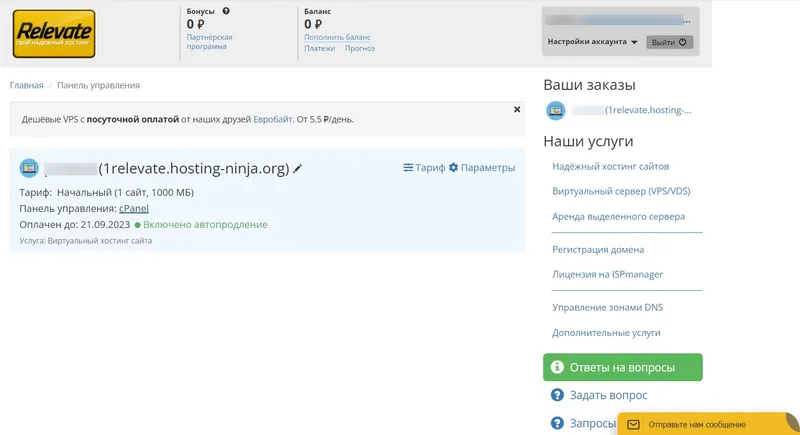Image resolution: width=800 pixels, height=435 pixels.
Task: Click the question icon beside Запросы
Action: [x=557, y=423]
